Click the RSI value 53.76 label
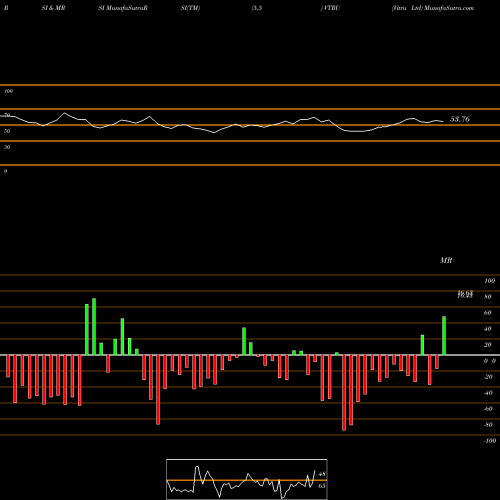 click(x=460, y=119)
